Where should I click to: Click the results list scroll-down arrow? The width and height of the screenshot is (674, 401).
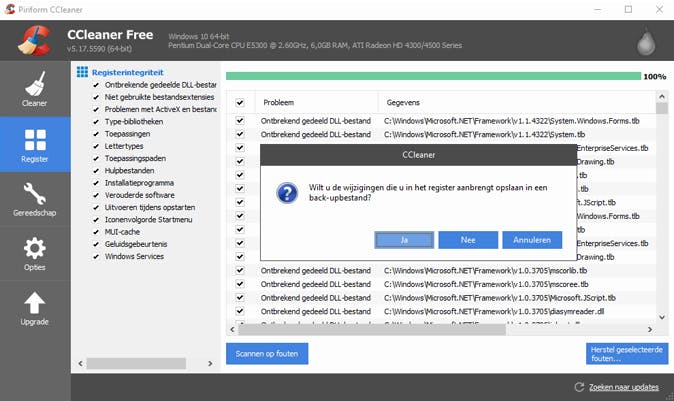click(662, 317)
